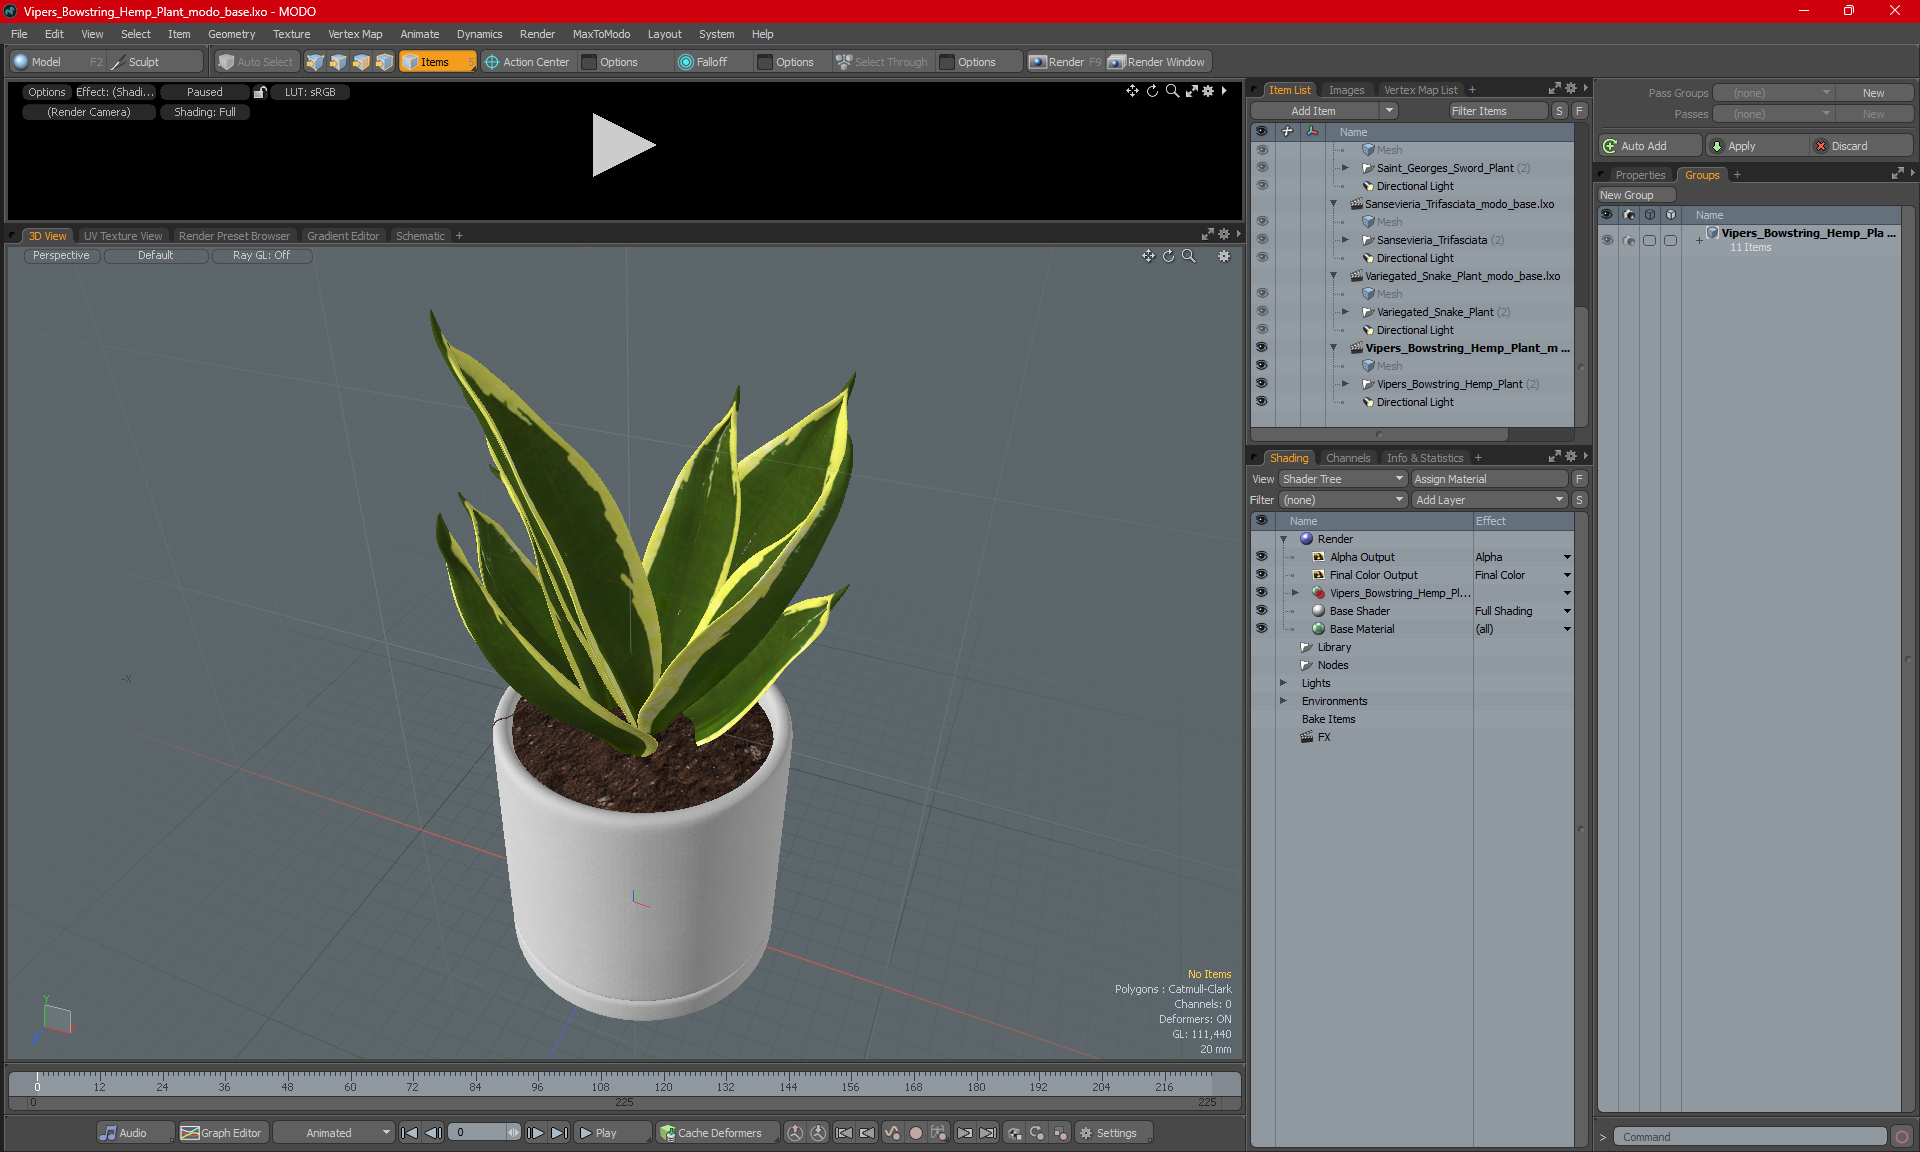1920x1152 pixels.
Task: Click the record keyframe button
Action: pyautogui.click(x=915, y=1133)
